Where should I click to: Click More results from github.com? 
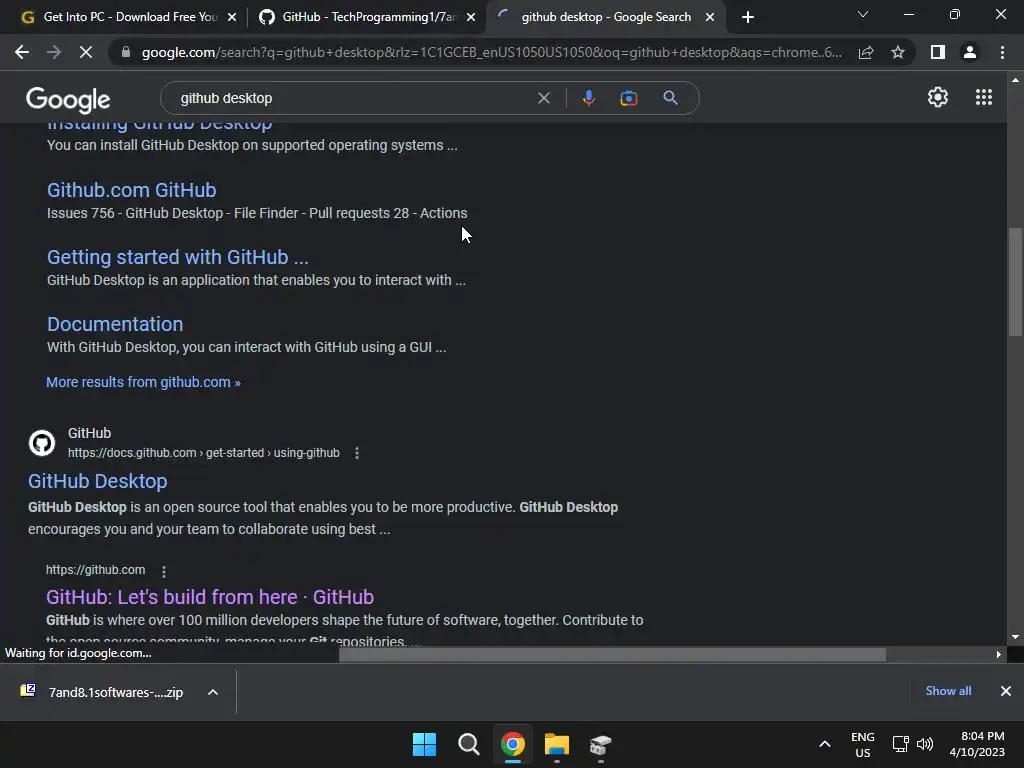[143, 382]
